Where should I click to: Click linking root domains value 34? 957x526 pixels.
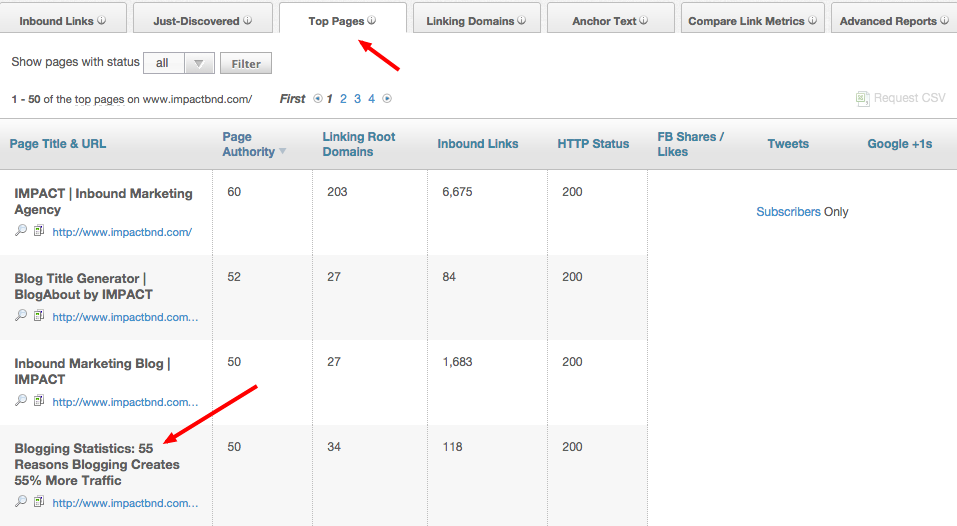point(334,447)
